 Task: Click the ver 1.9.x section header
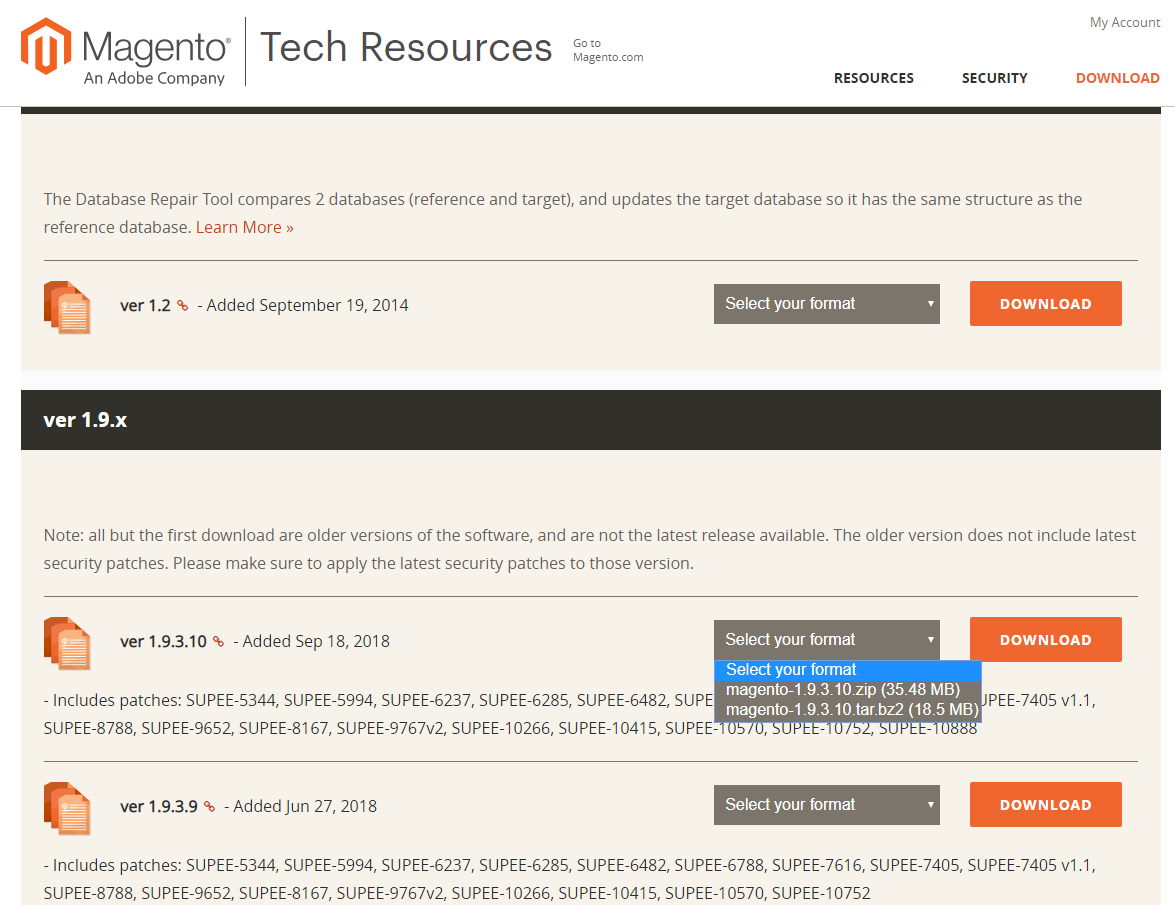click(590, 420)
